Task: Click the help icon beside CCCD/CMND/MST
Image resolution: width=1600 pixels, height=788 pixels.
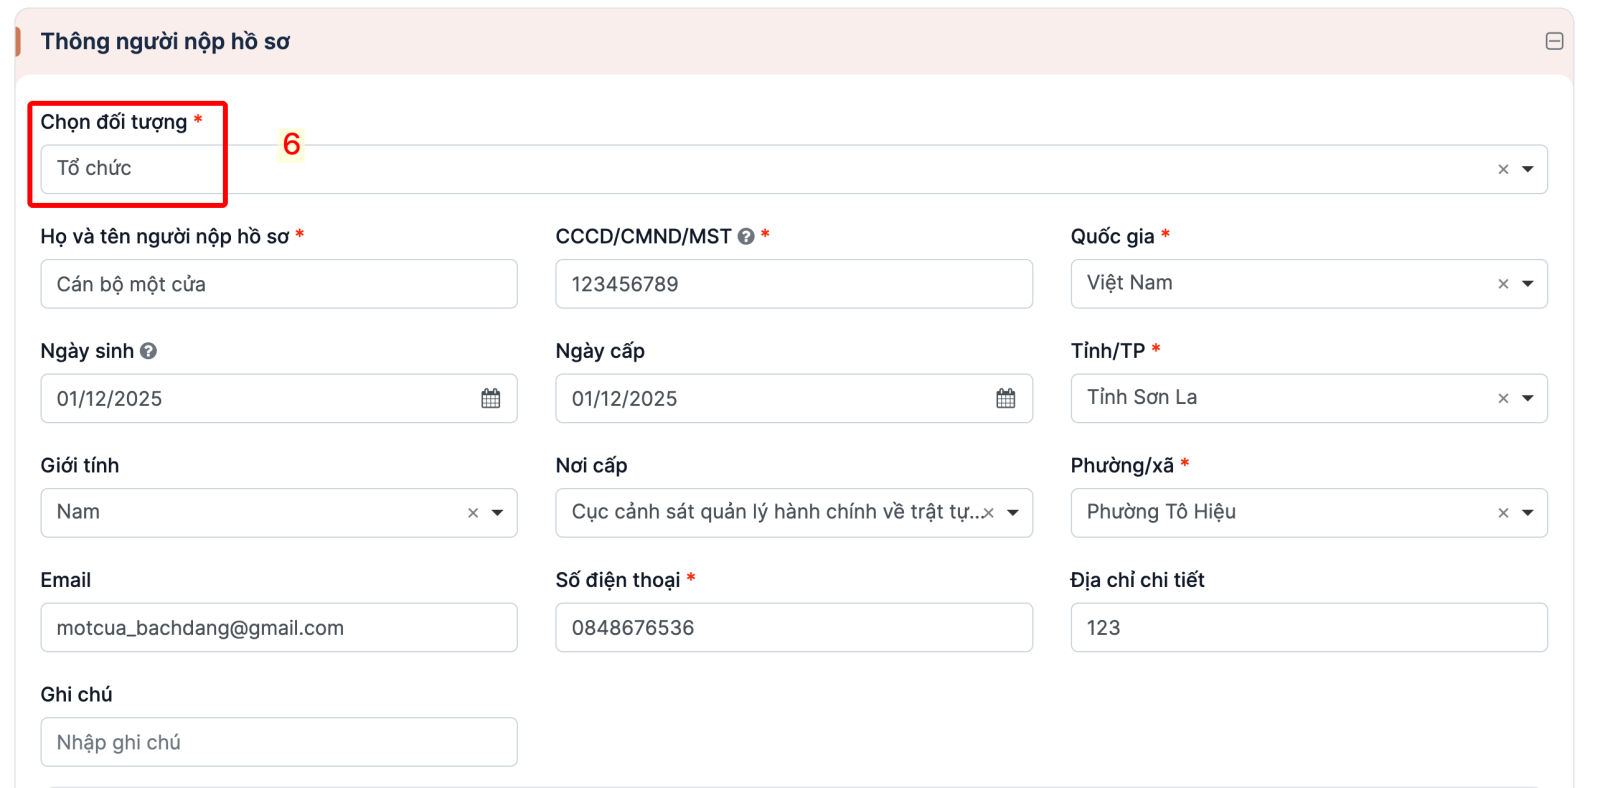Action: coord(746,237)
